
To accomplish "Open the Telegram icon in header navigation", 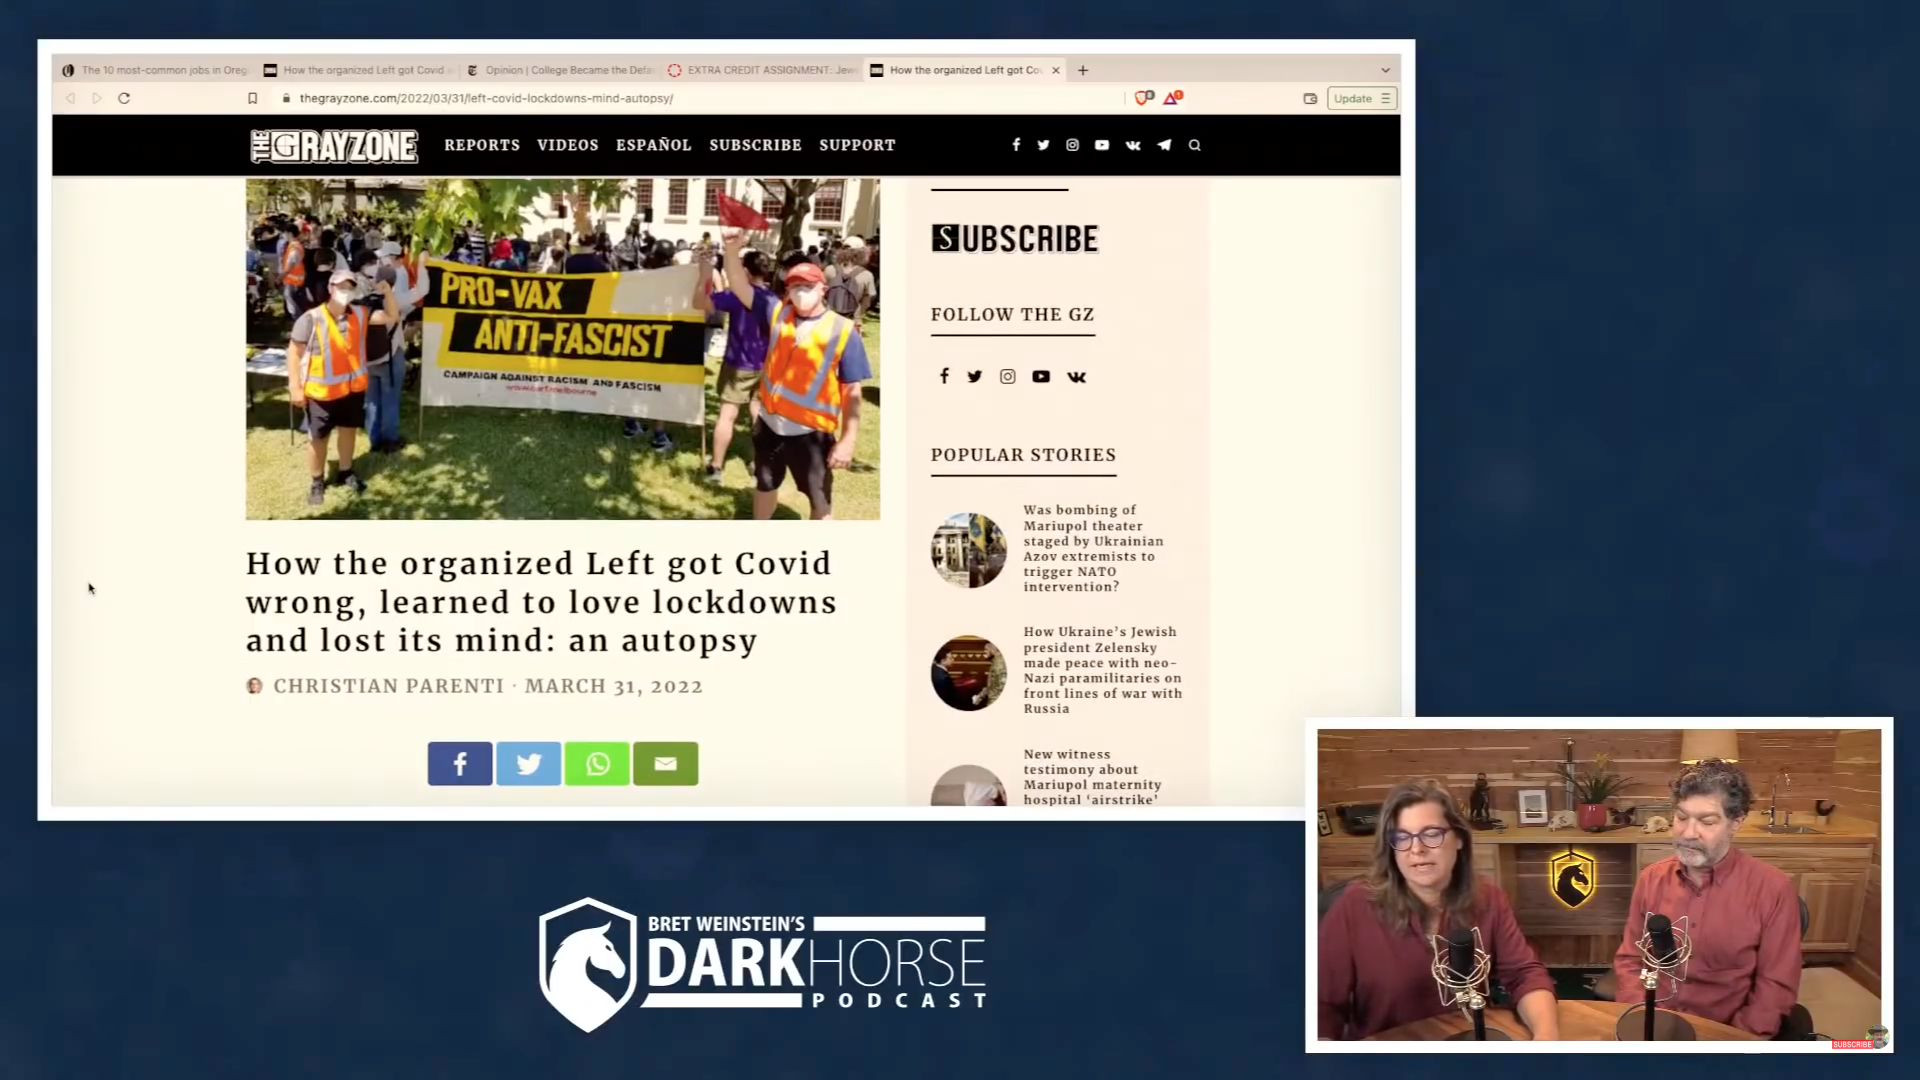I will coord(1164,145).
